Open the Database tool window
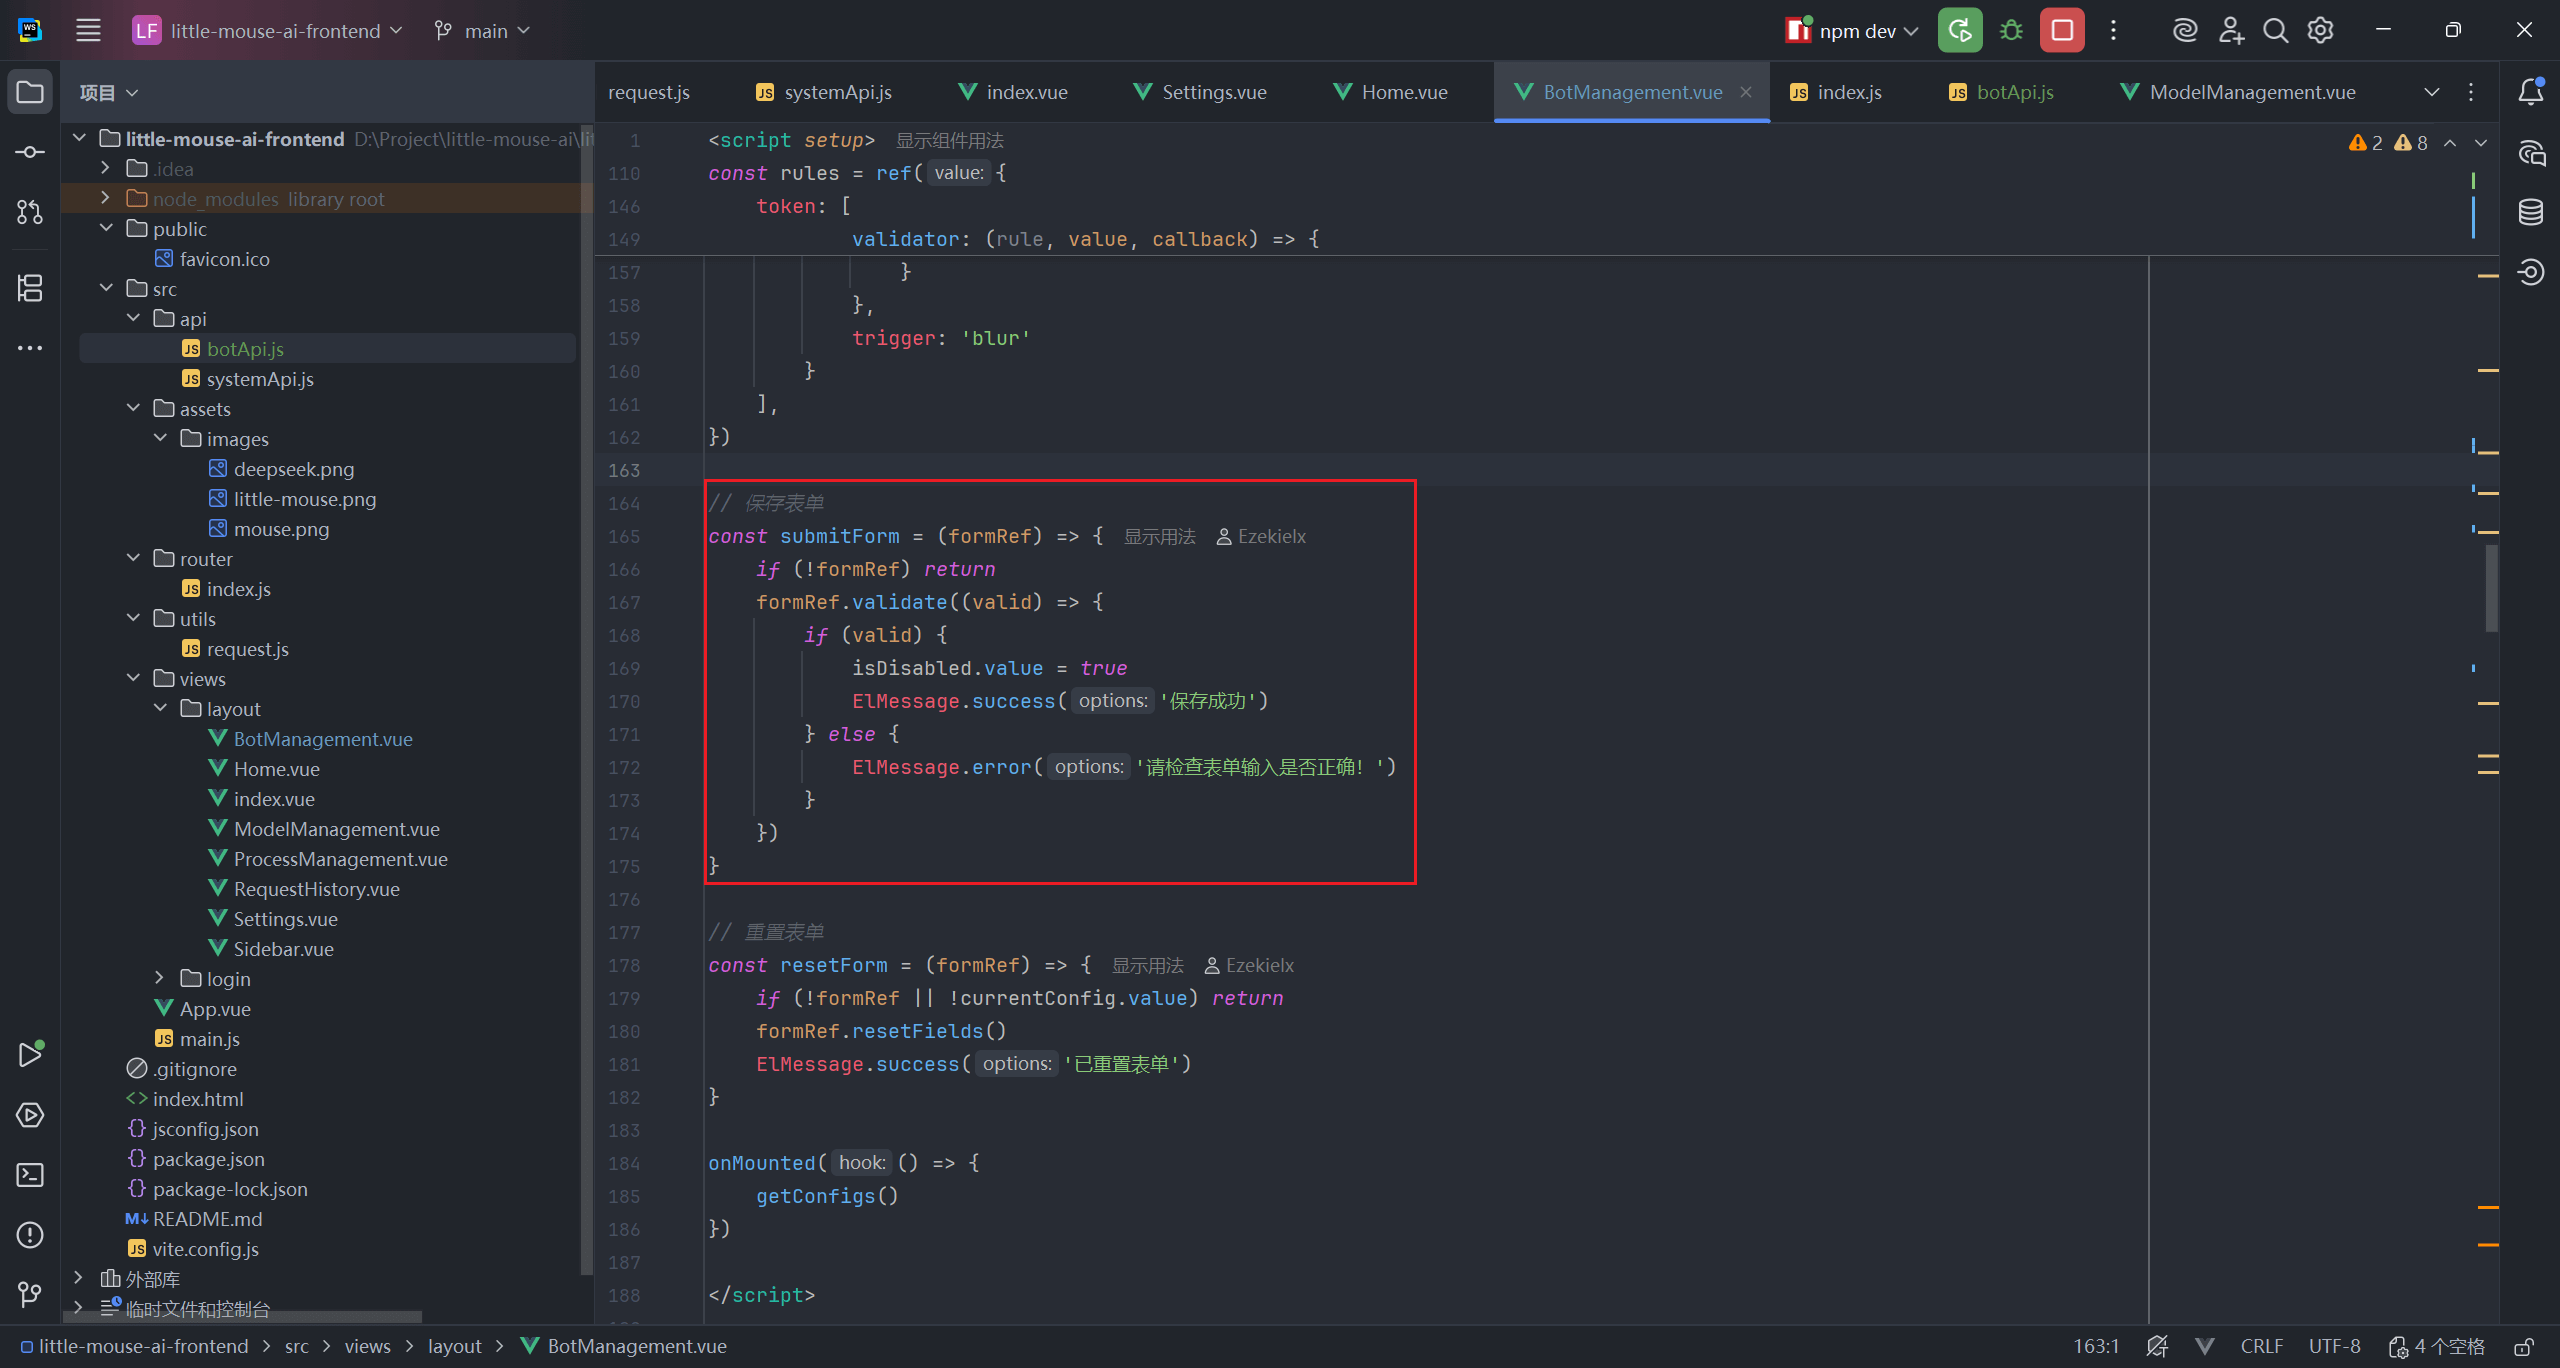The image size is (2560, 1368). coord(2531,212)
